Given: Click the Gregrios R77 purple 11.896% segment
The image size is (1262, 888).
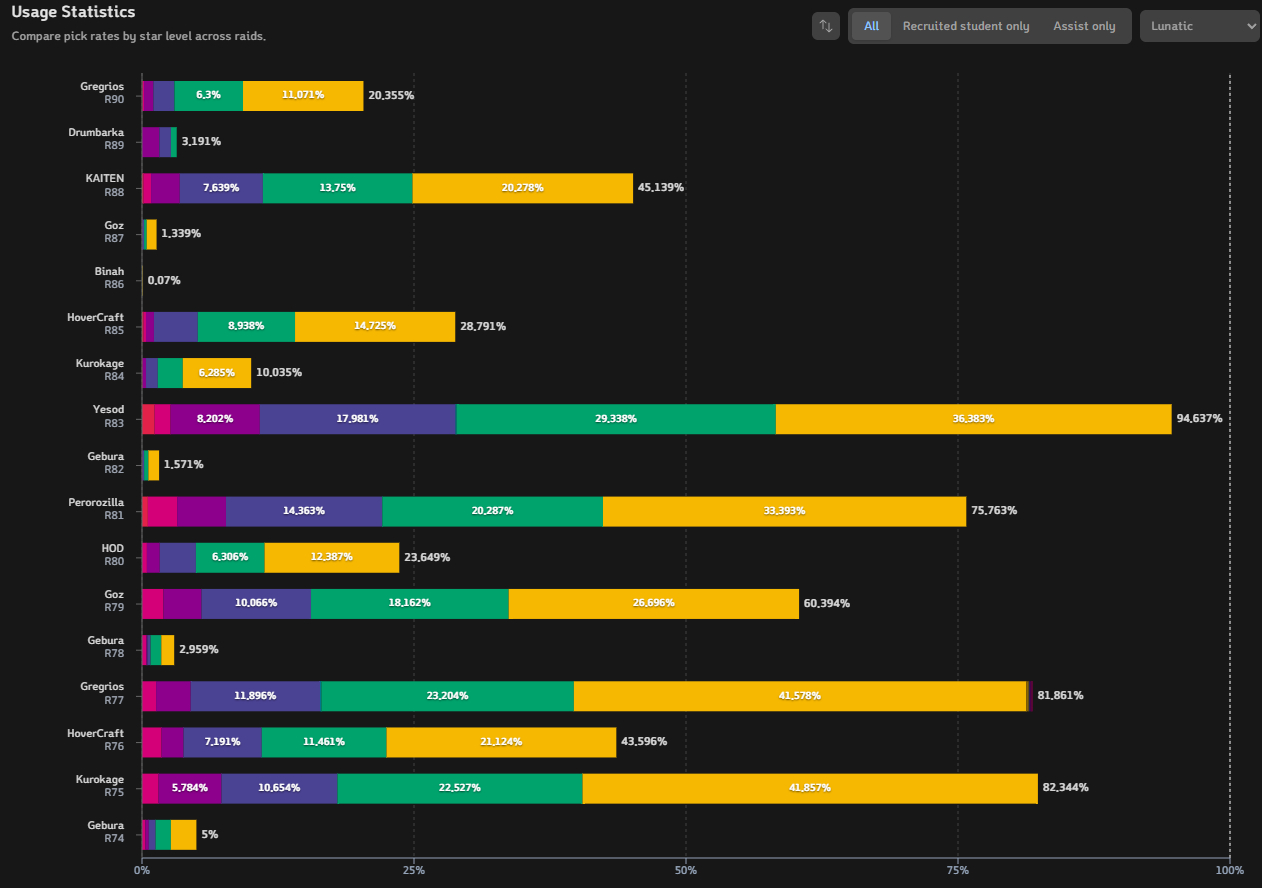Looking at the screenshot, I should 256,696.
